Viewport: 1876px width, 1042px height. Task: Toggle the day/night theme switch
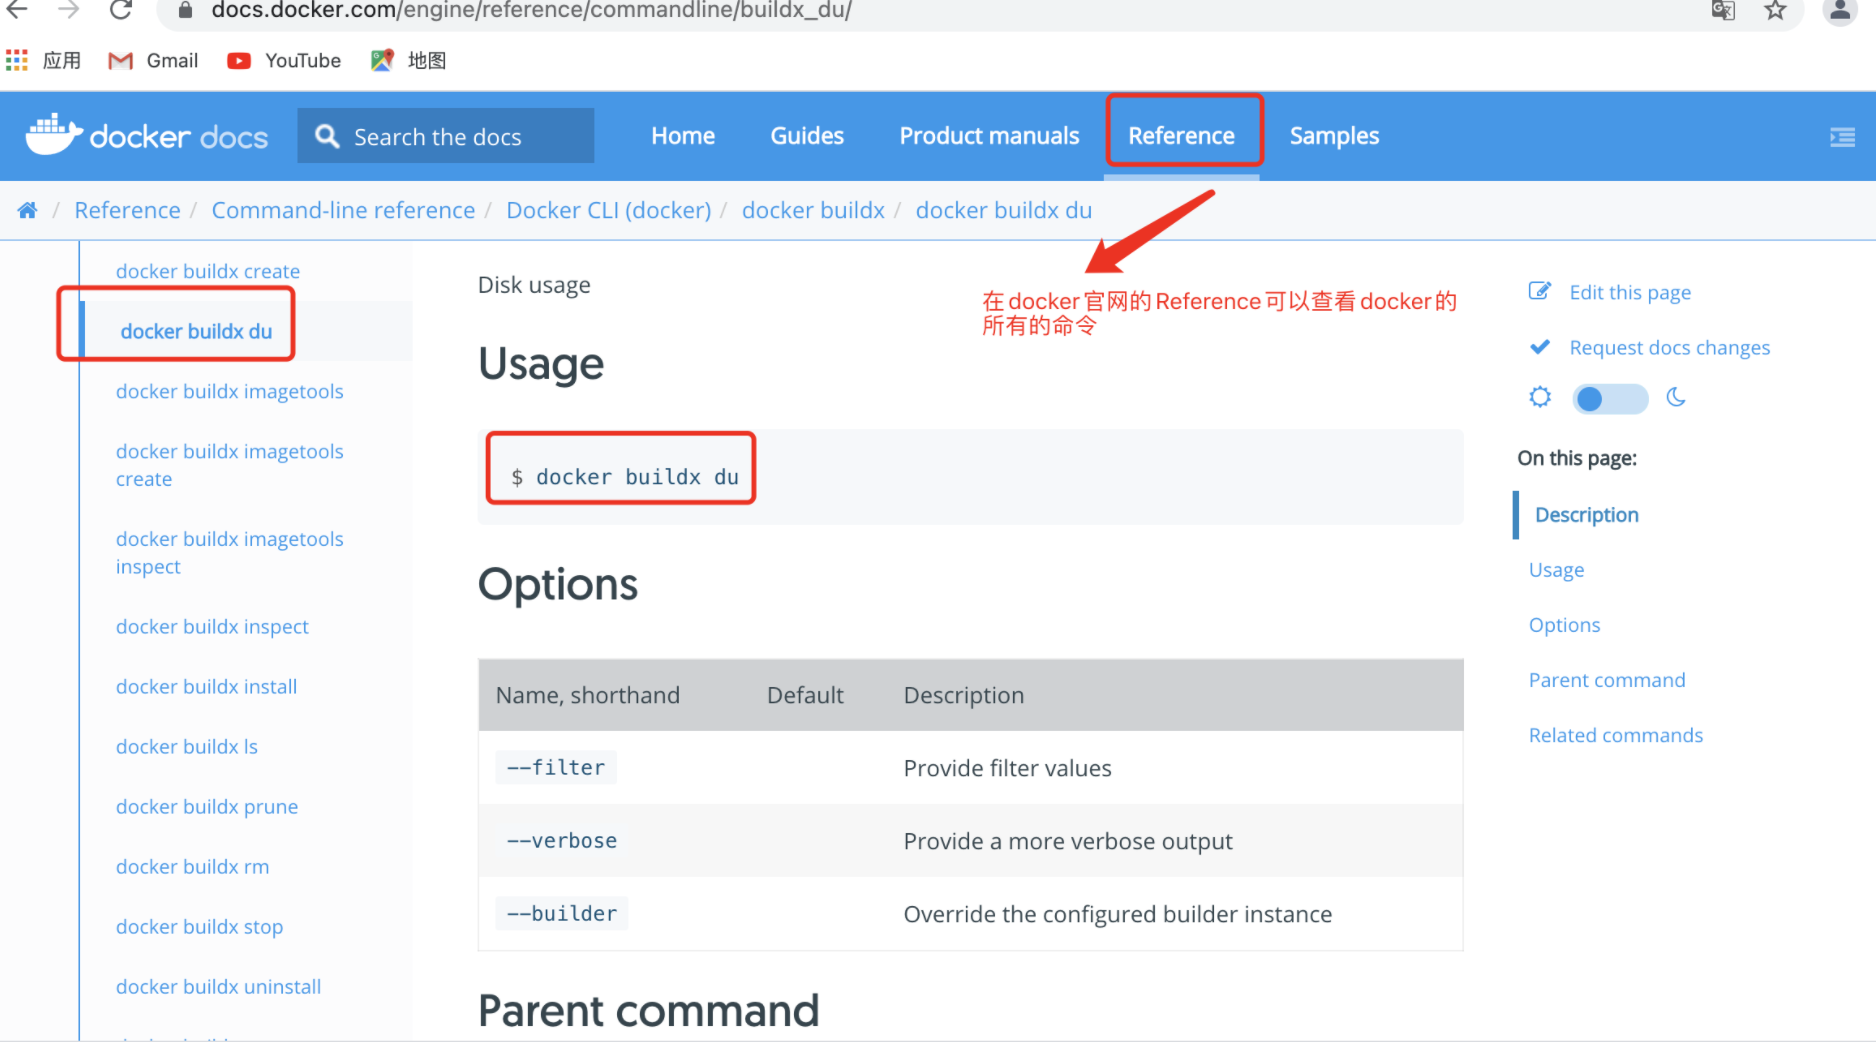[x=1610, y=398]
